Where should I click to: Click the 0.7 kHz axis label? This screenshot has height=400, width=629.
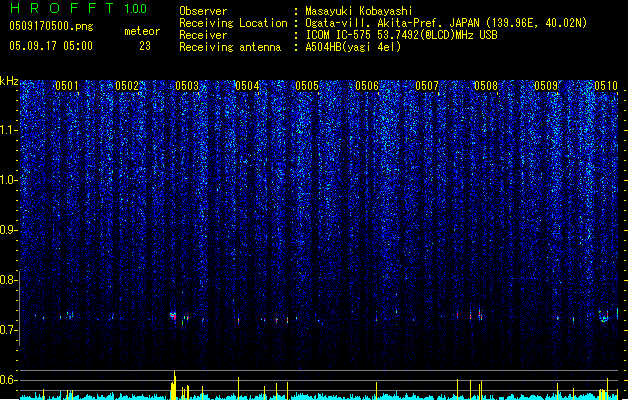click(x=8, y=330)
